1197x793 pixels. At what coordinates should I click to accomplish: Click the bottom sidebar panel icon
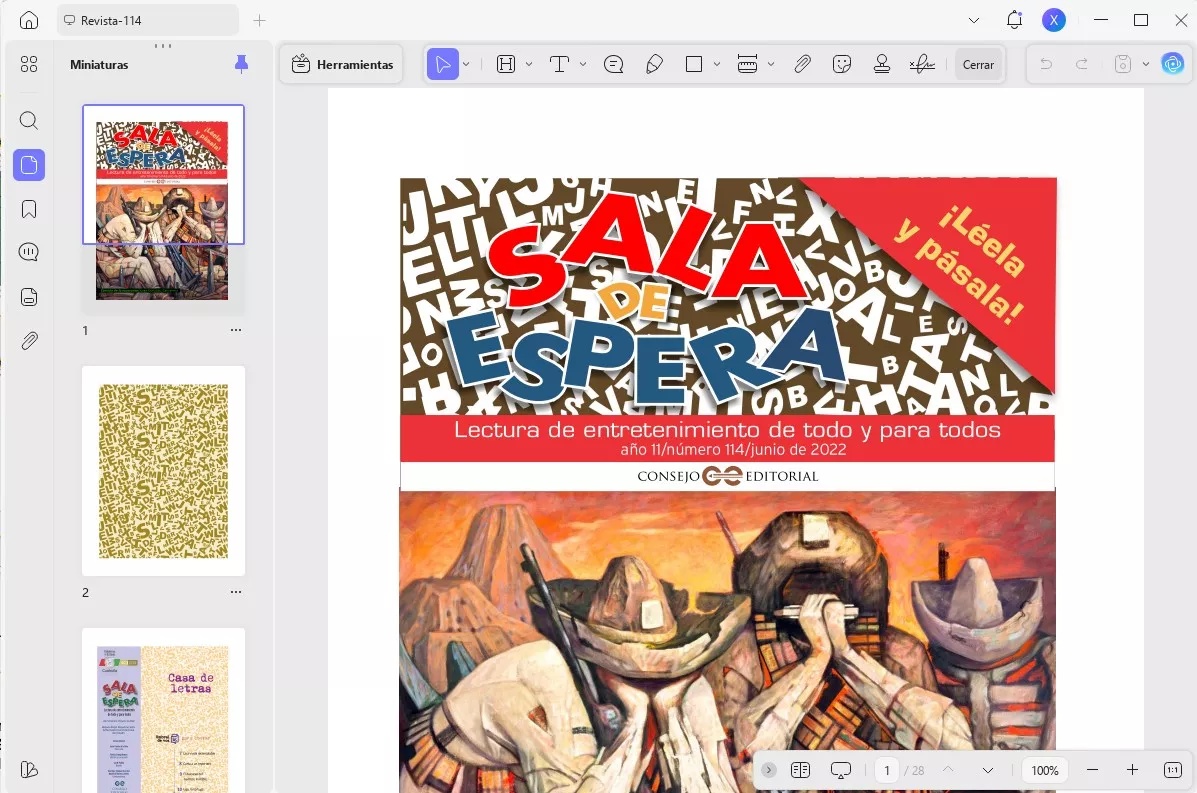tap(29, 769)
